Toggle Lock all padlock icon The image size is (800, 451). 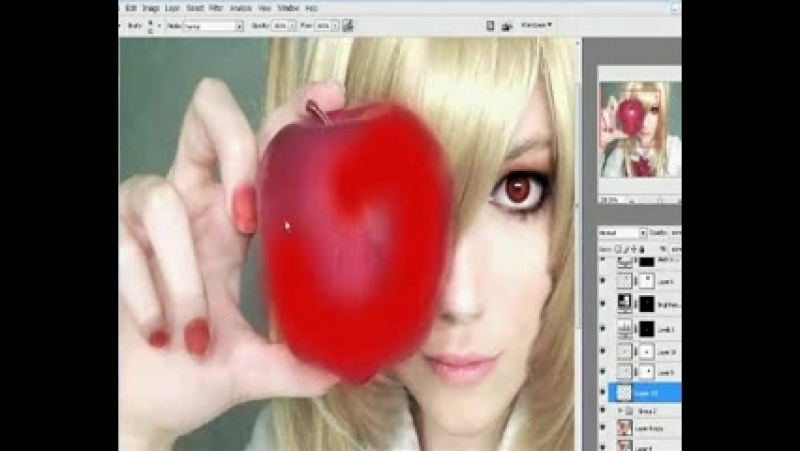click(642, 249)
